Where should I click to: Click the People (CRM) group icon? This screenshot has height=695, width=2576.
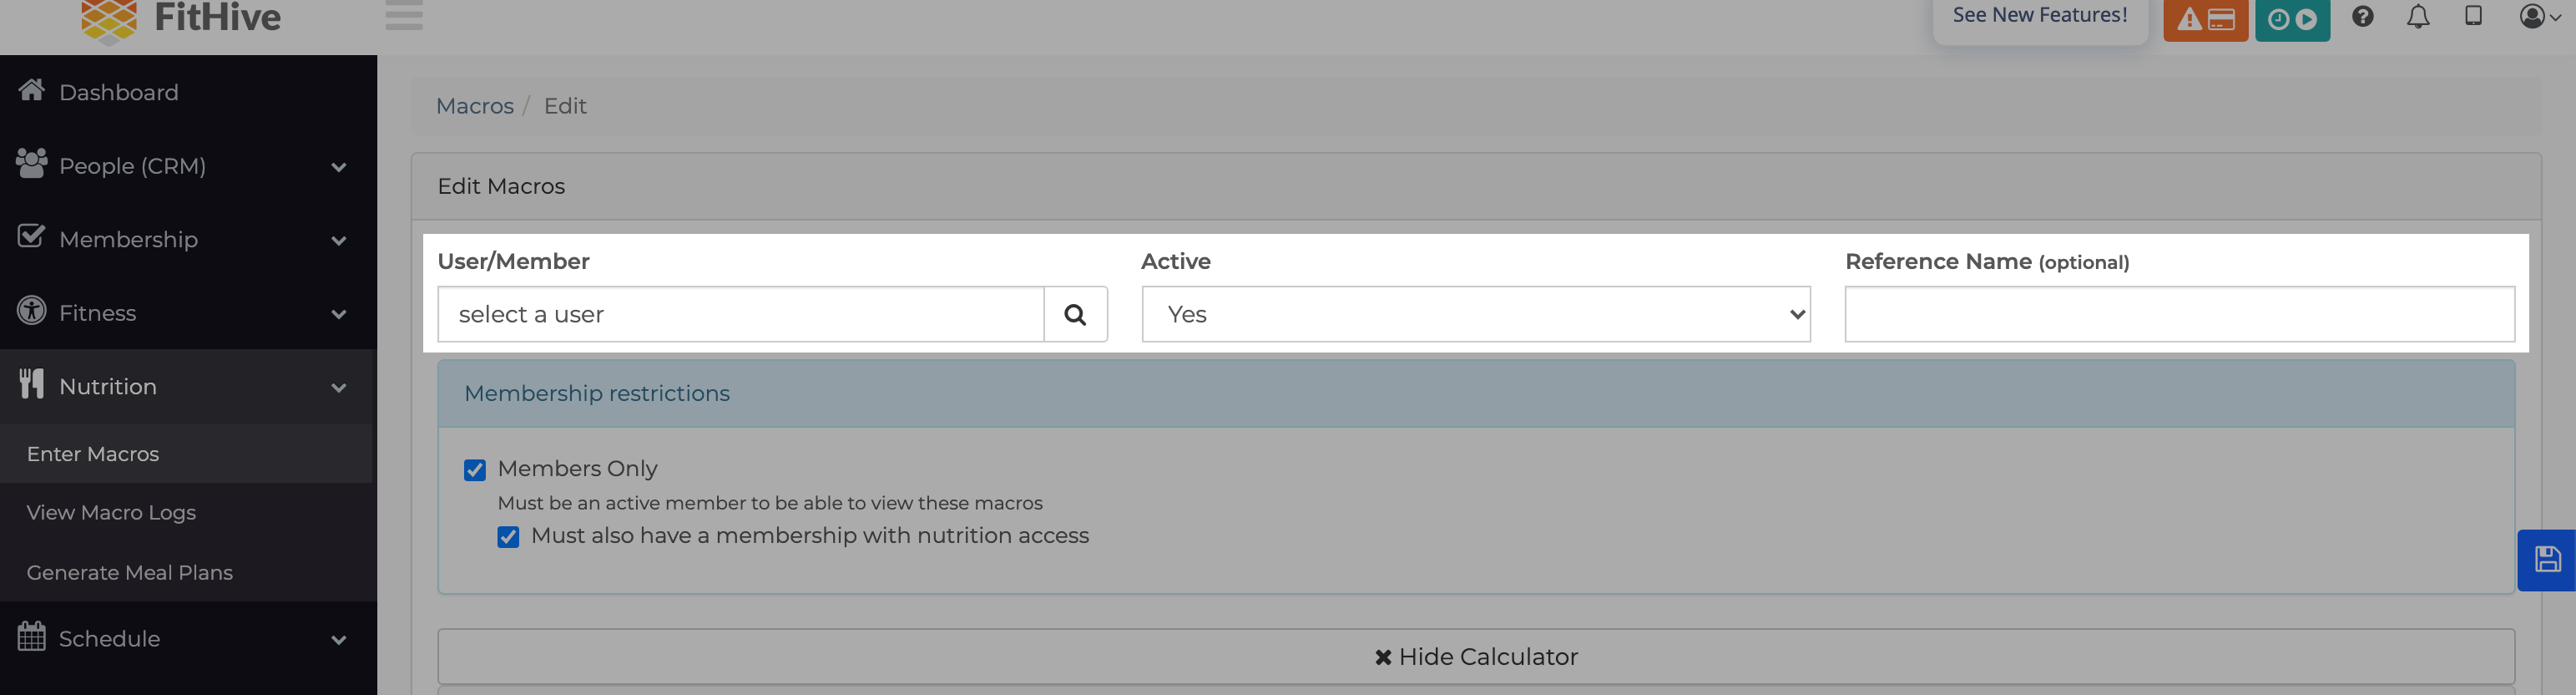(31, 164)
